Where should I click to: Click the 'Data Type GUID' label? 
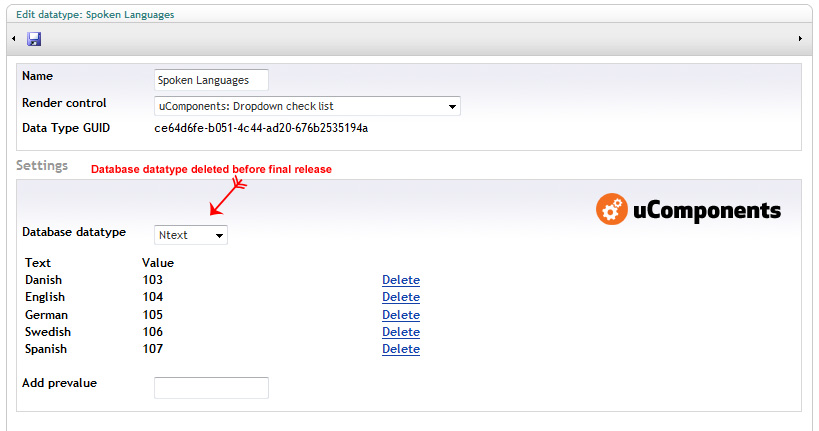point(66,128)
